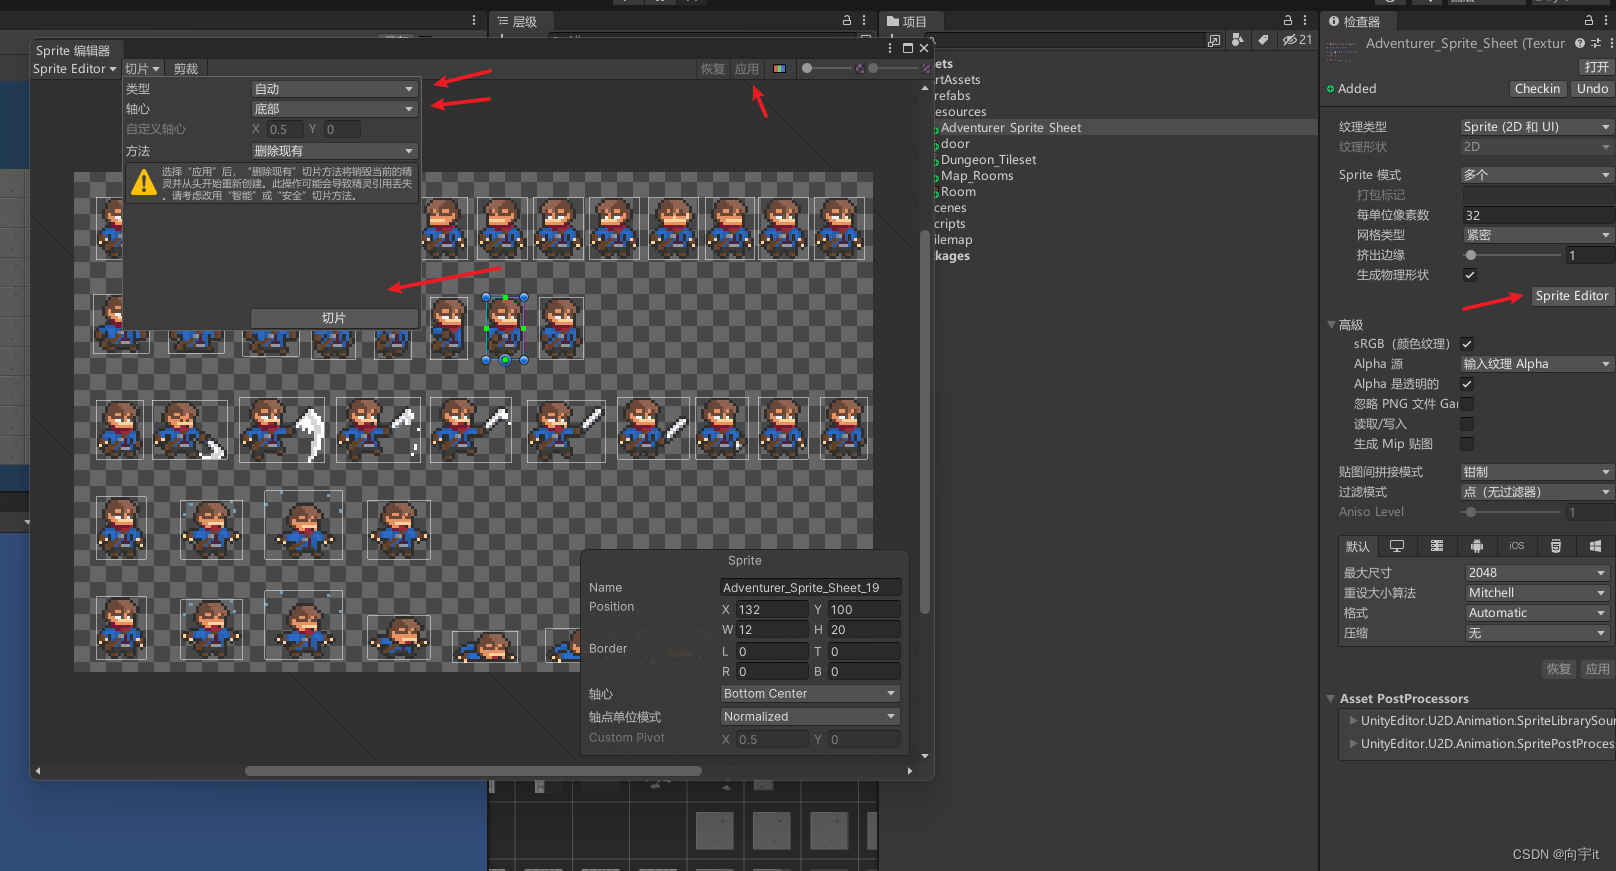The width and height of the screenshot is (1616, 871).
Task: Select the iOS platform override tab
Action: tap(1517, 546)
